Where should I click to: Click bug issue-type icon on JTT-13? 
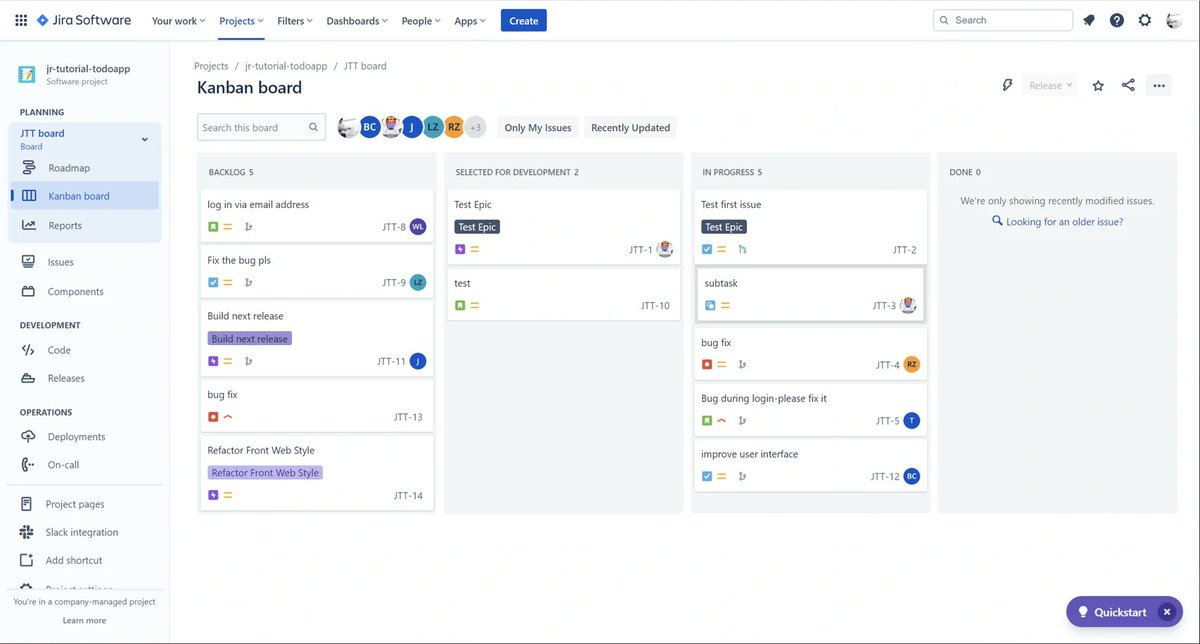click(x=213, y=417)
